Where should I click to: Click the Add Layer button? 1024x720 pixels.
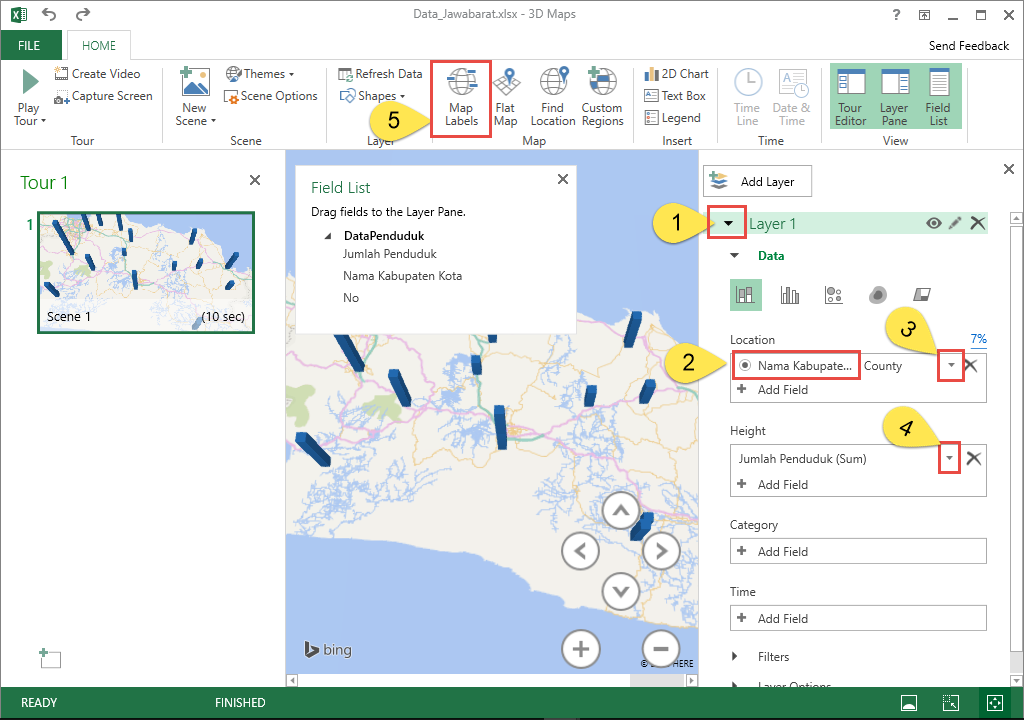coord(757,181)
